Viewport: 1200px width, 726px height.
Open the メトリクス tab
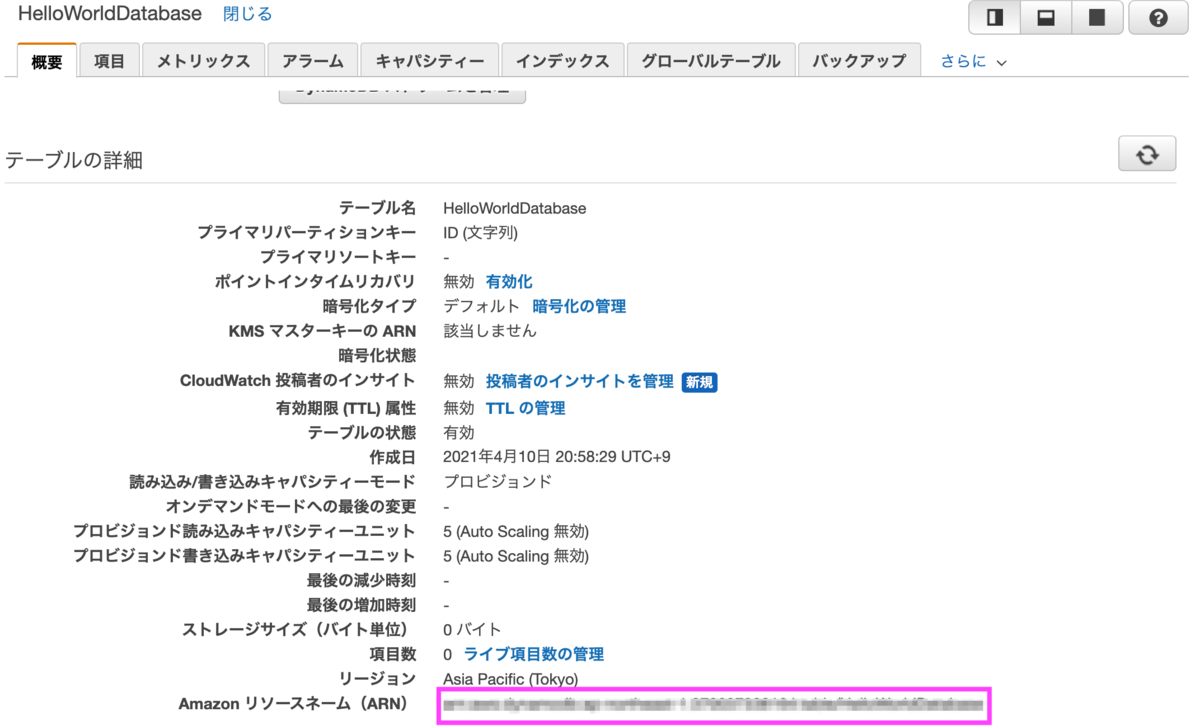tap(203, 60)
